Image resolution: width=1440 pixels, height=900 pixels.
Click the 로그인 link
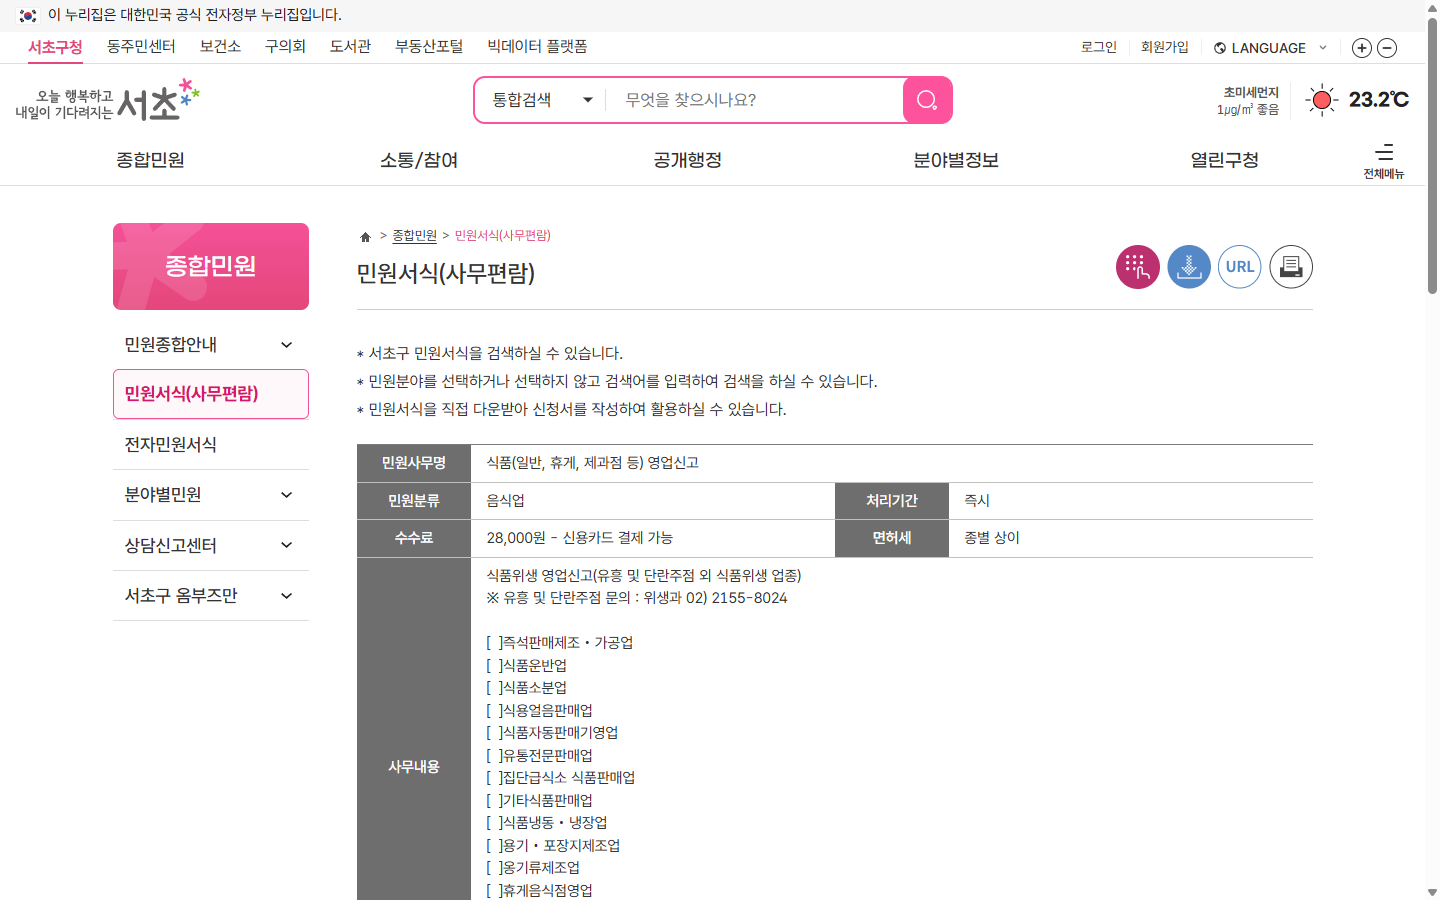[1099, 47]
